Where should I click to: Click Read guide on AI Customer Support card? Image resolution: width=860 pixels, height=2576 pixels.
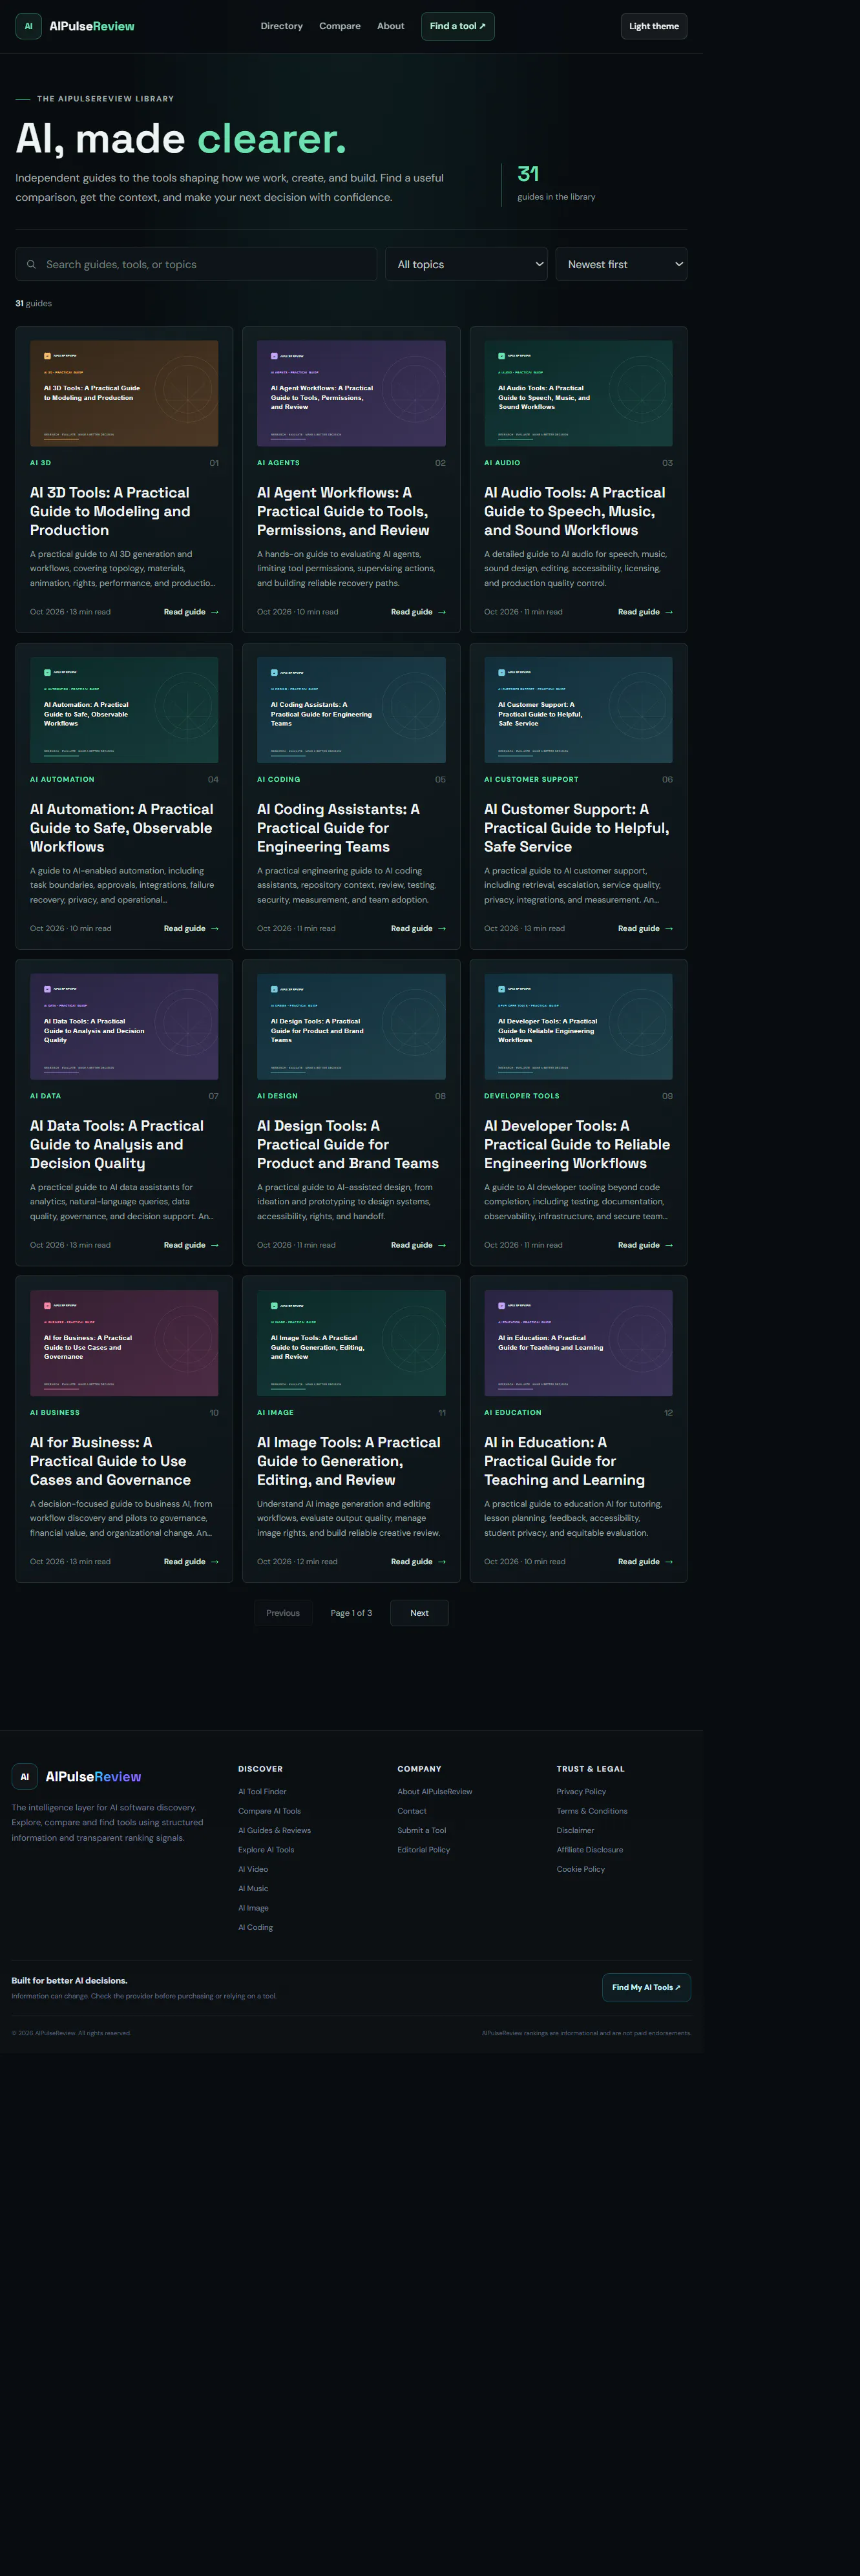pos(645,928)
